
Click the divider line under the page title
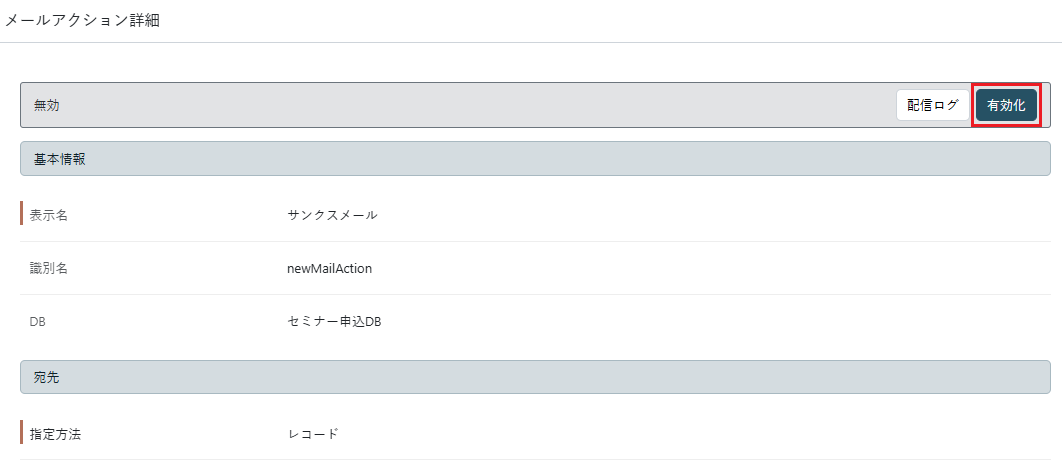[x=531, y=42]
